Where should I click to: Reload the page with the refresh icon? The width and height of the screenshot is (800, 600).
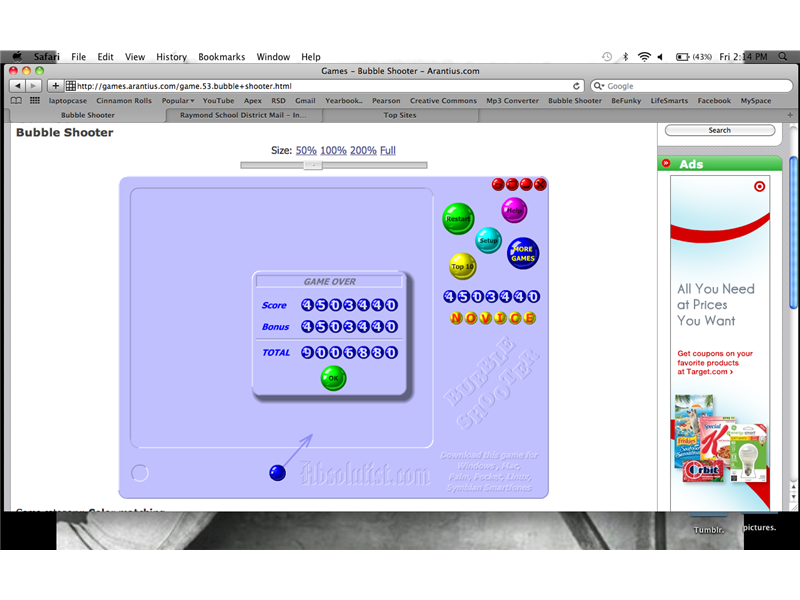tap(576, 86)
